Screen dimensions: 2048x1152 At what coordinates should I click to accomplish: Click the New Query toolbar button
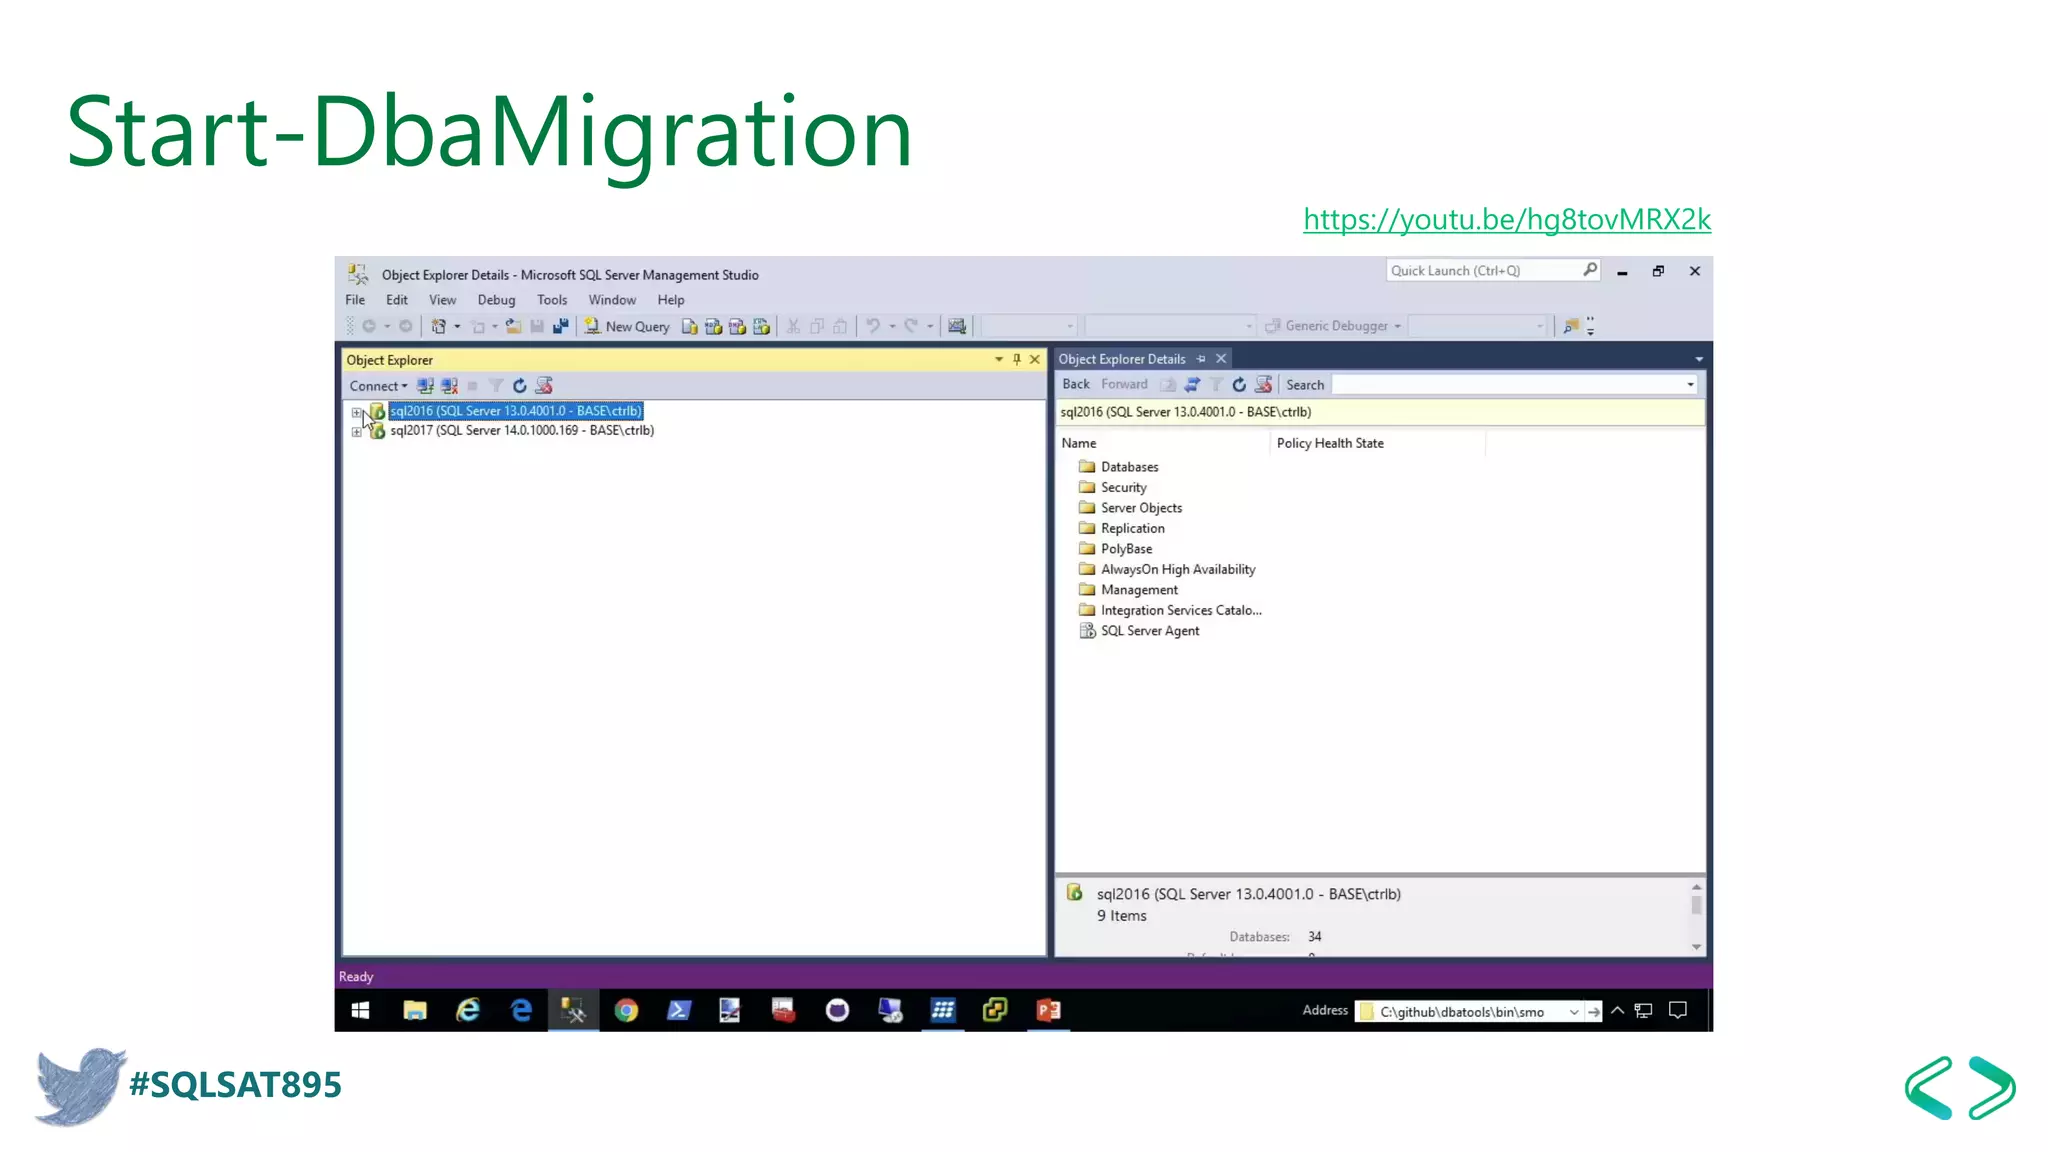tap(627, 326)
